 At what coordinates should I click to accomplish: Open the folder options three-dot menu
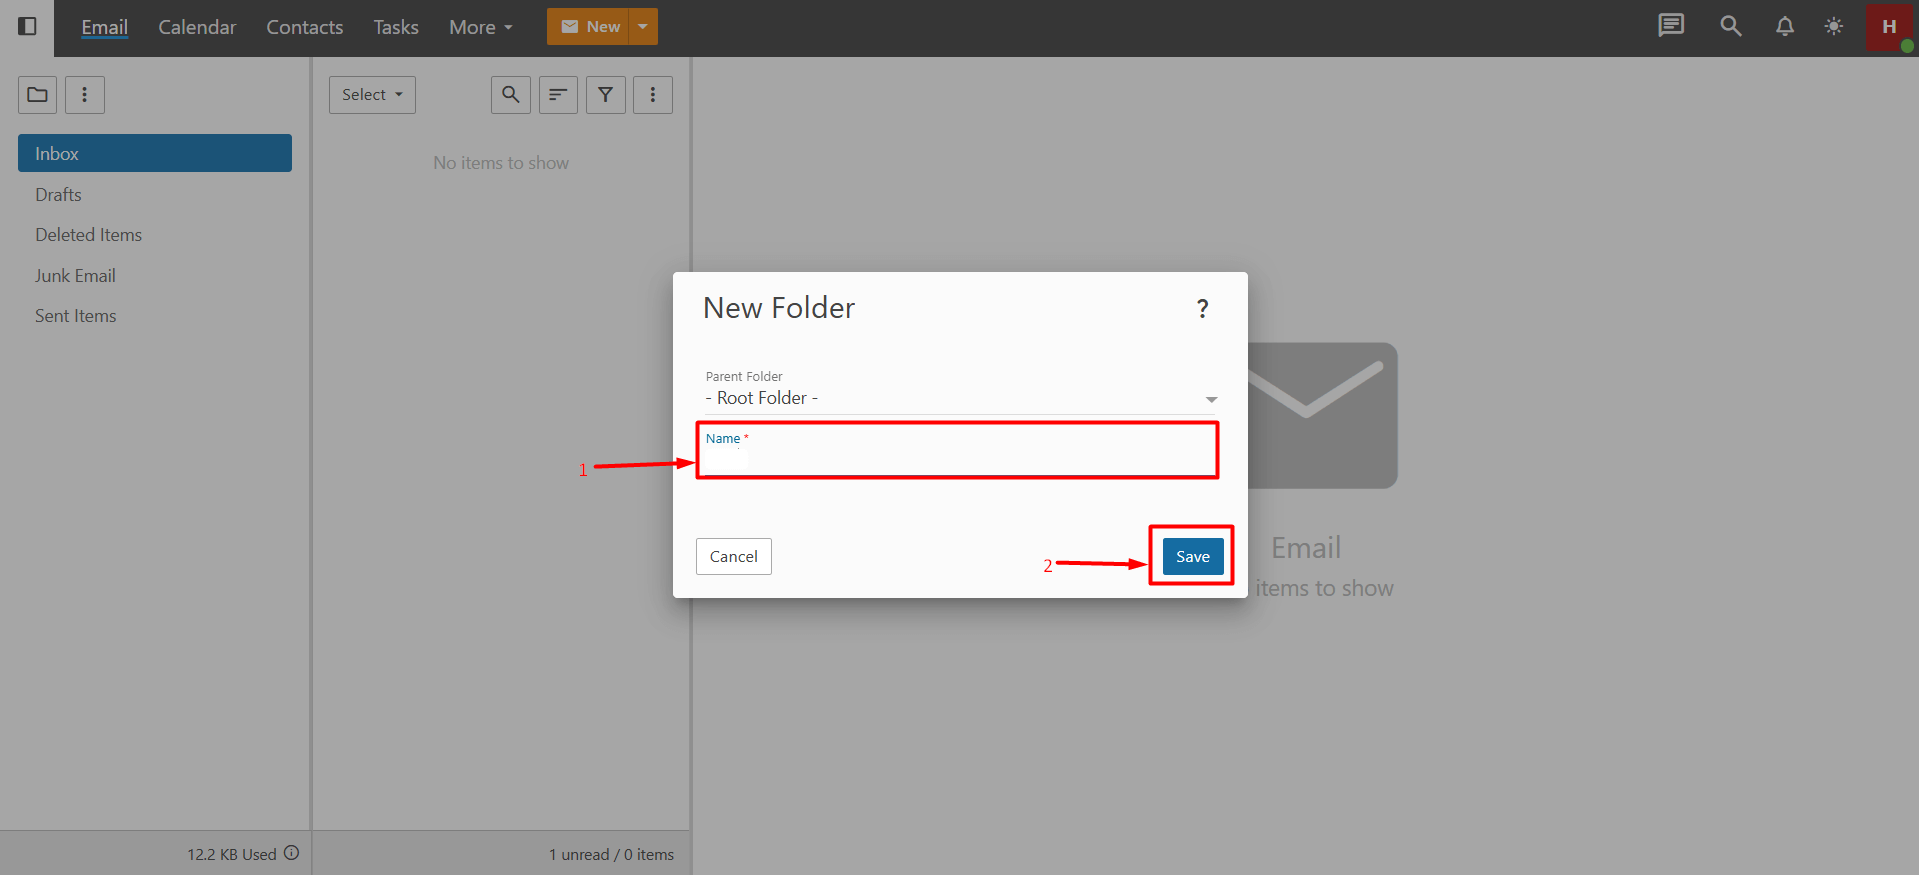coord(85,95)
